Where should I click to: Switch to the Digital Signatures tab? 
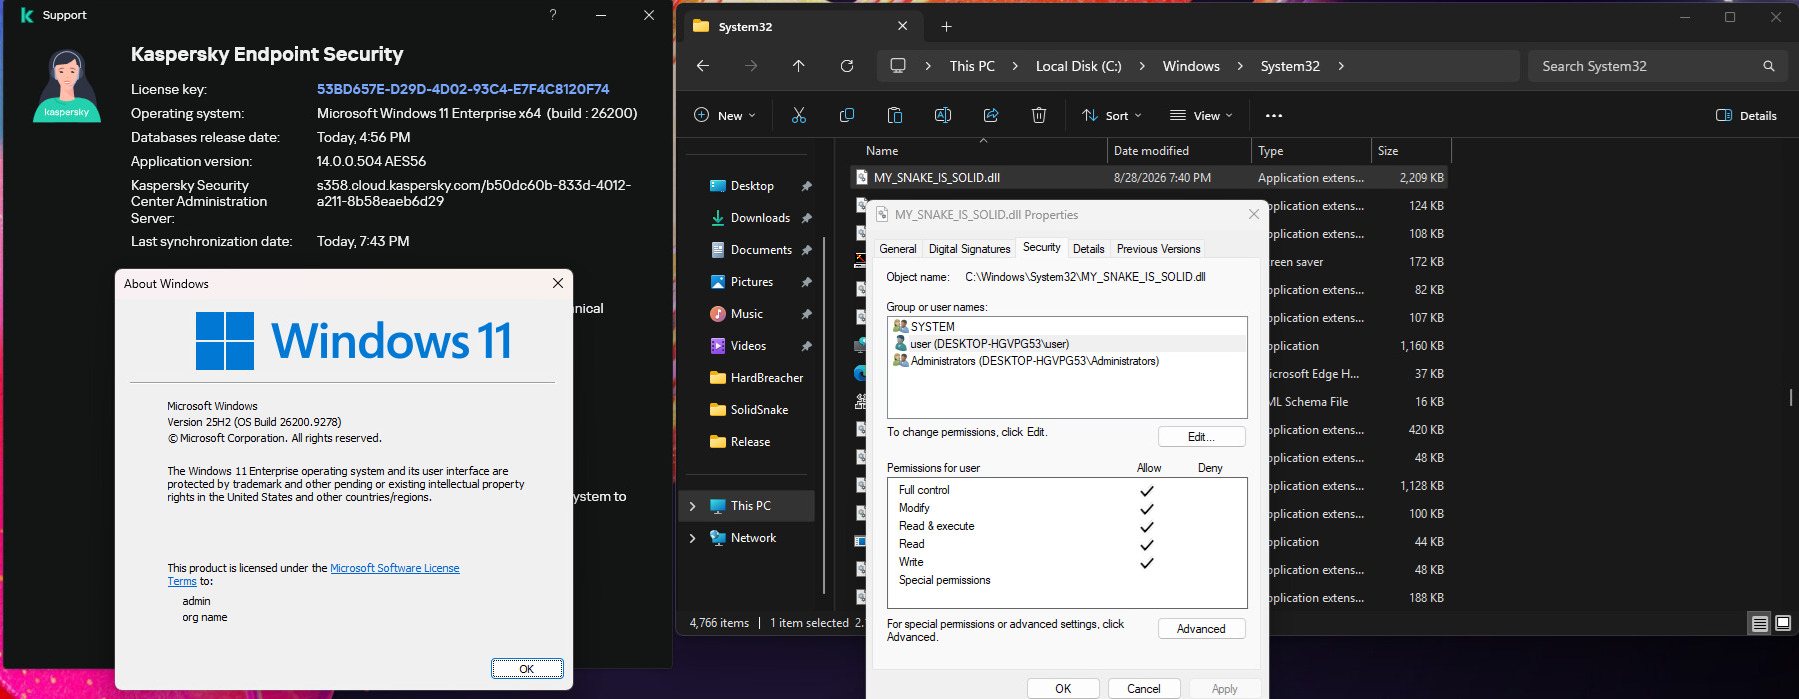coord(969,249)
